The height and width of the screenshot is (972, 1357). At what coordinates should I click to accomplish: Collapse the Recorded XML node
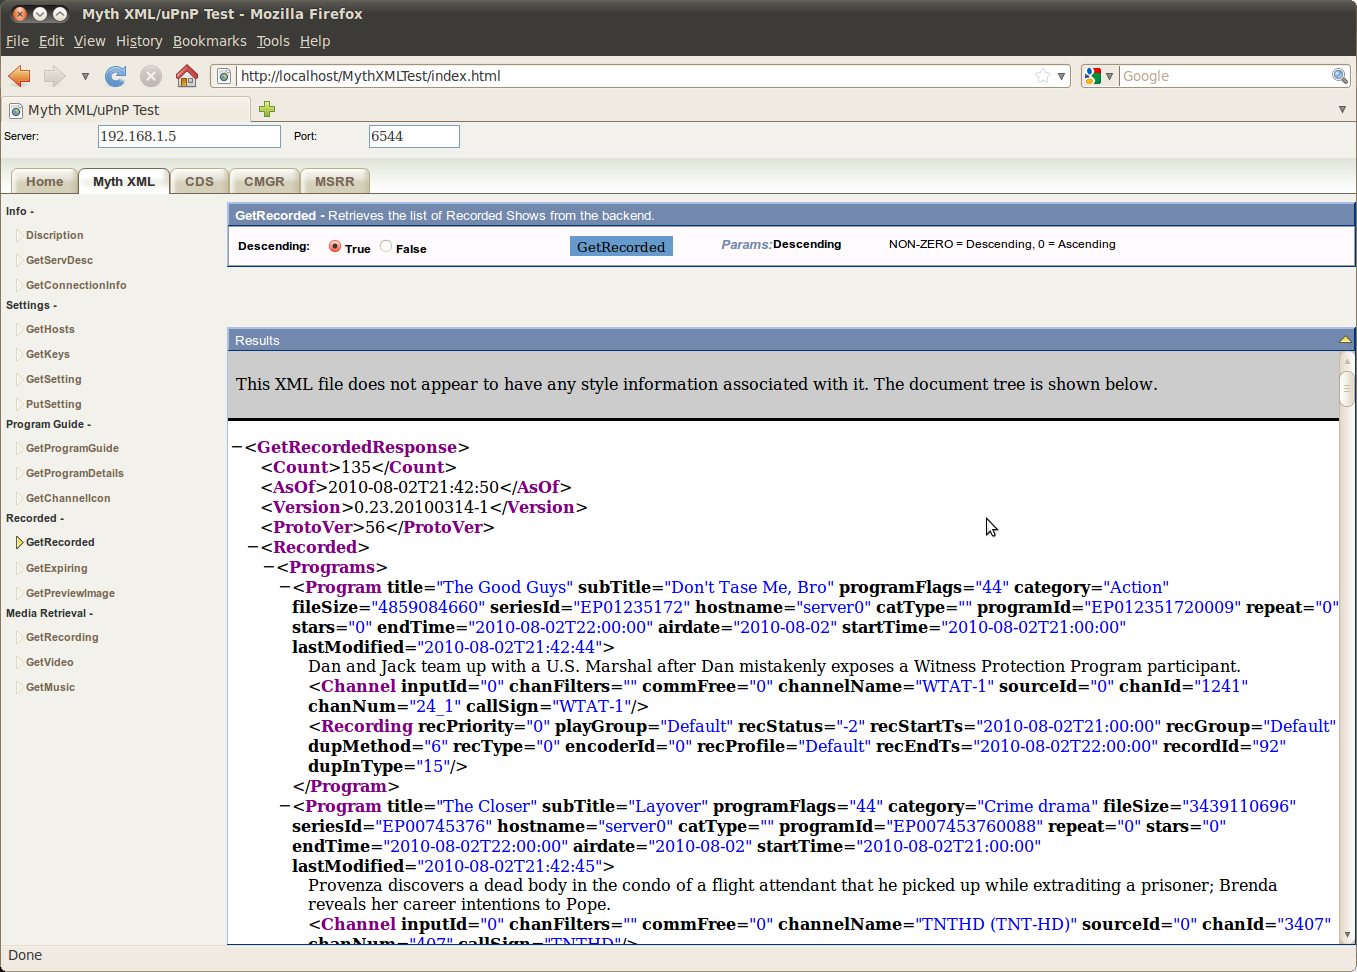click(x=253, y=548)
